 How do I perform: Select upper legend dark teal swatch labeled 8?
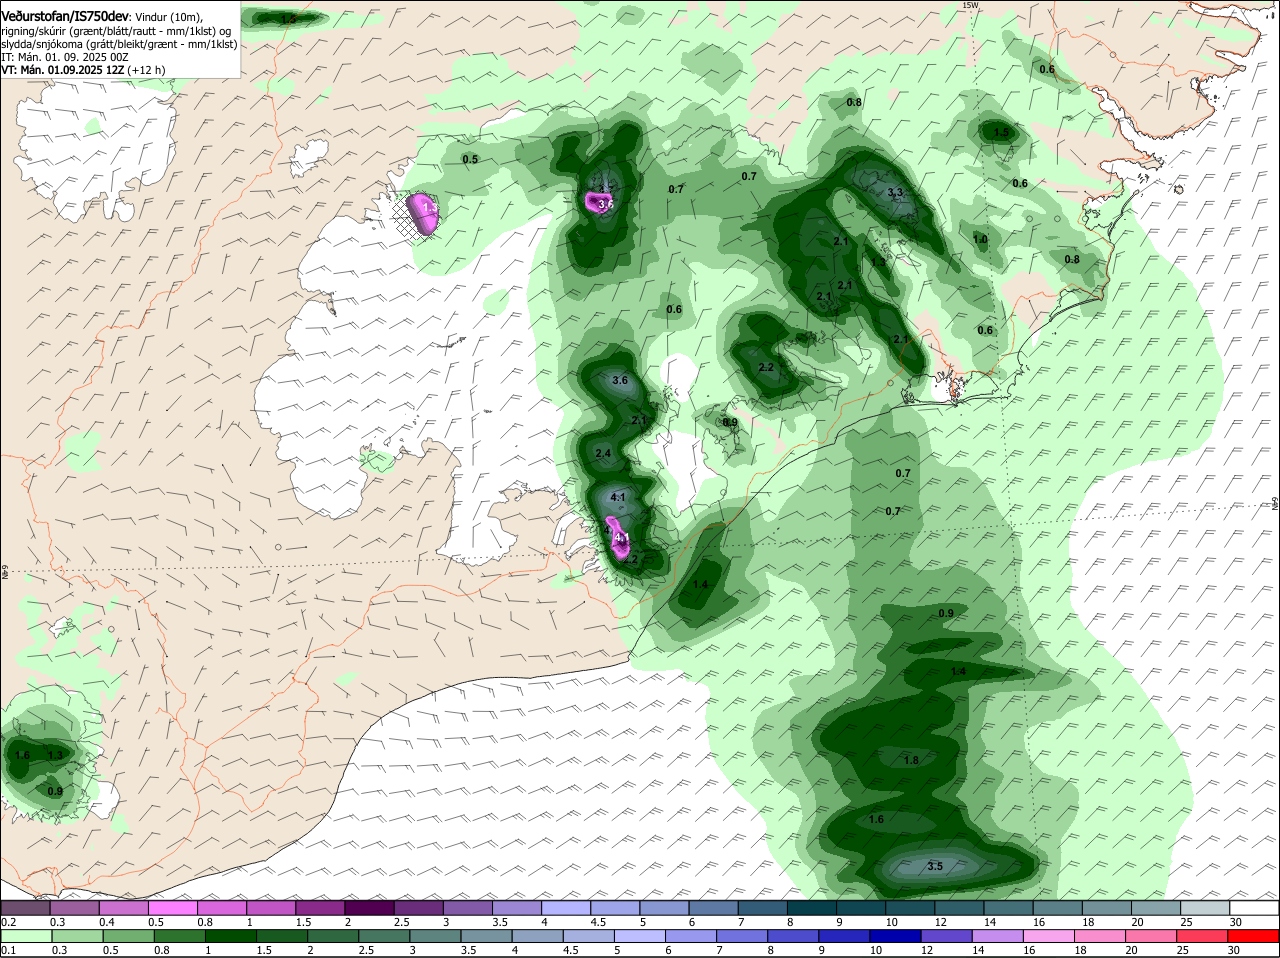coord(811,908)
